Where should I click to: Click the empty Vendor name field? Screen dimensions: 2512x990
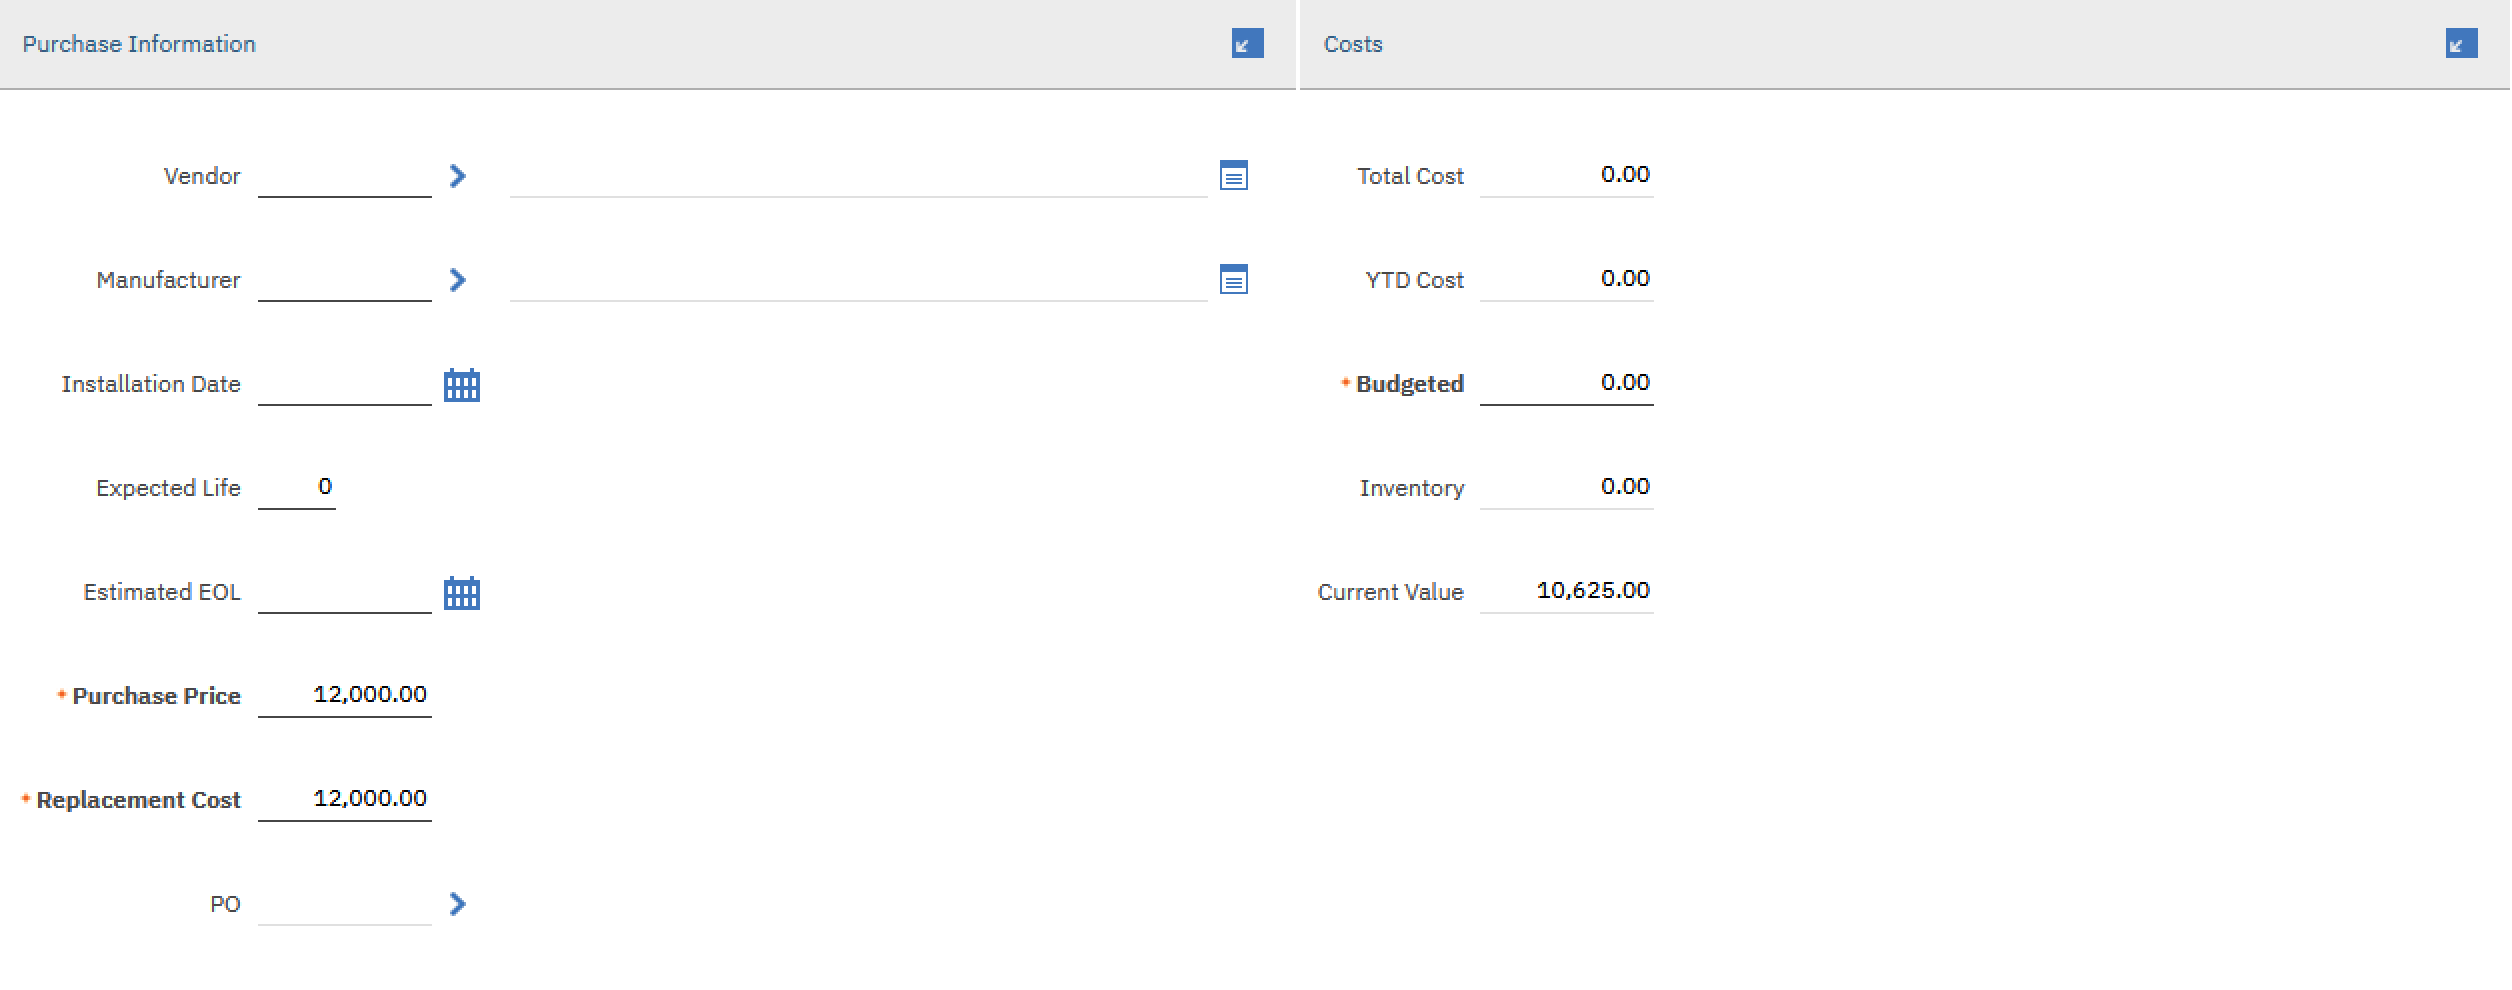click(x=860, y=180)
